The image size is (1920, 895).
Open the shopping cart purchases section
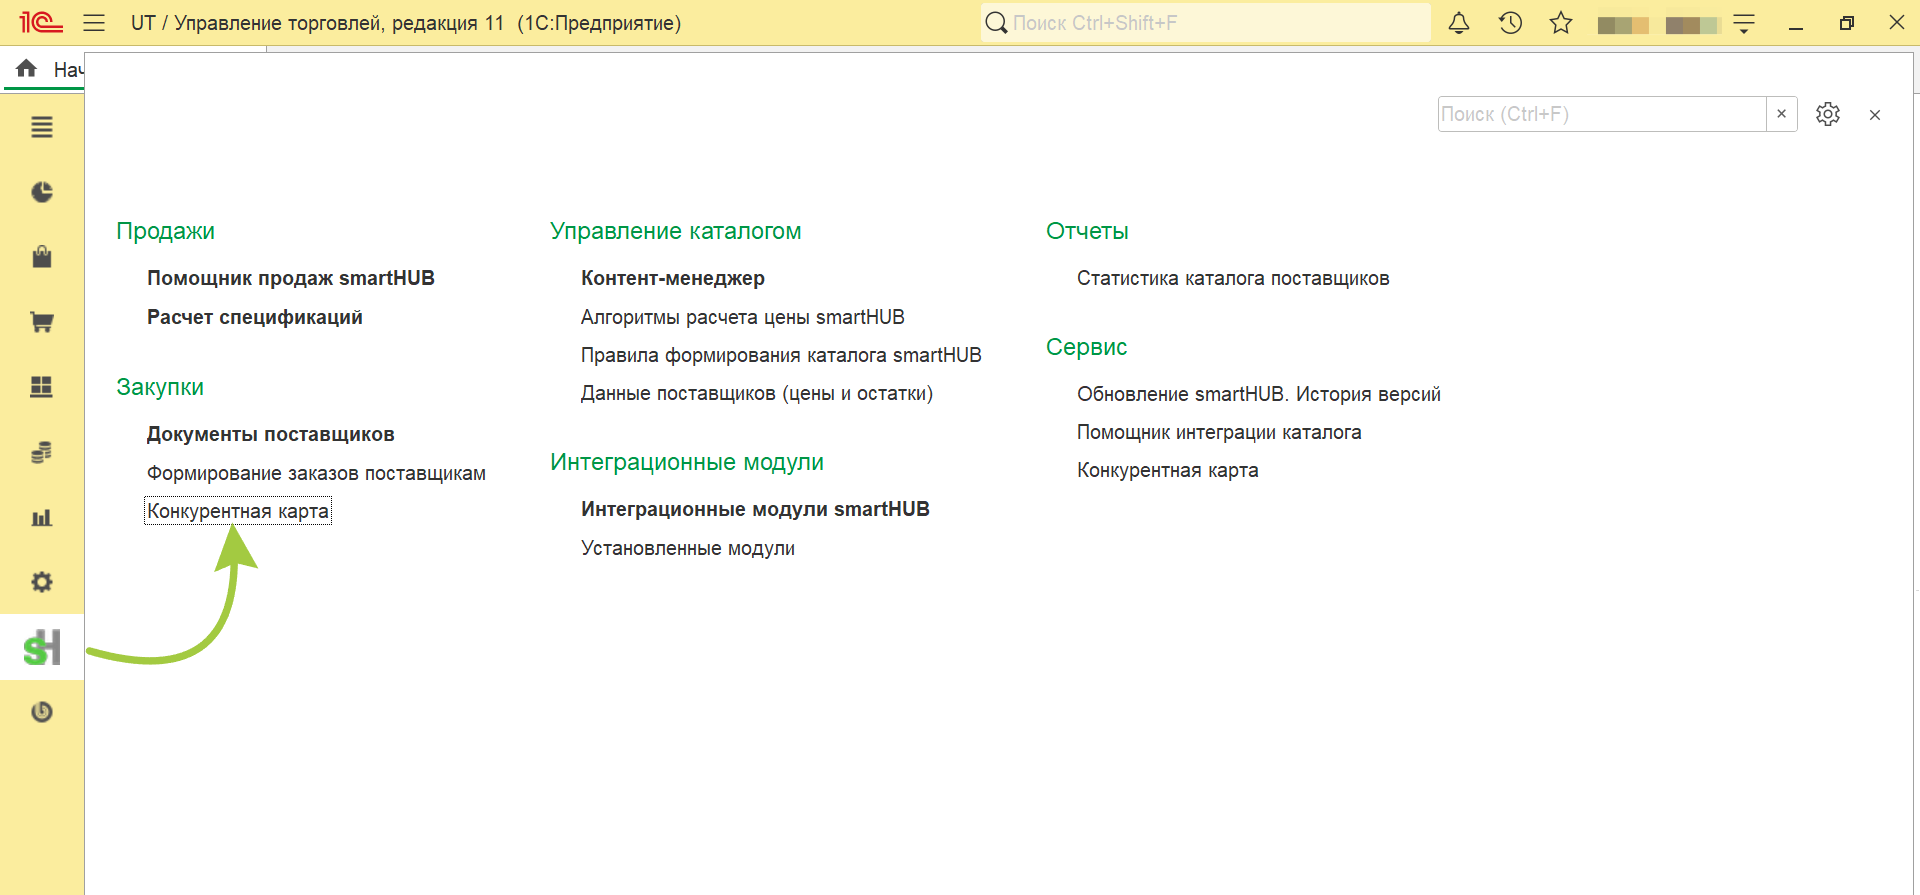tap(42, 322)
